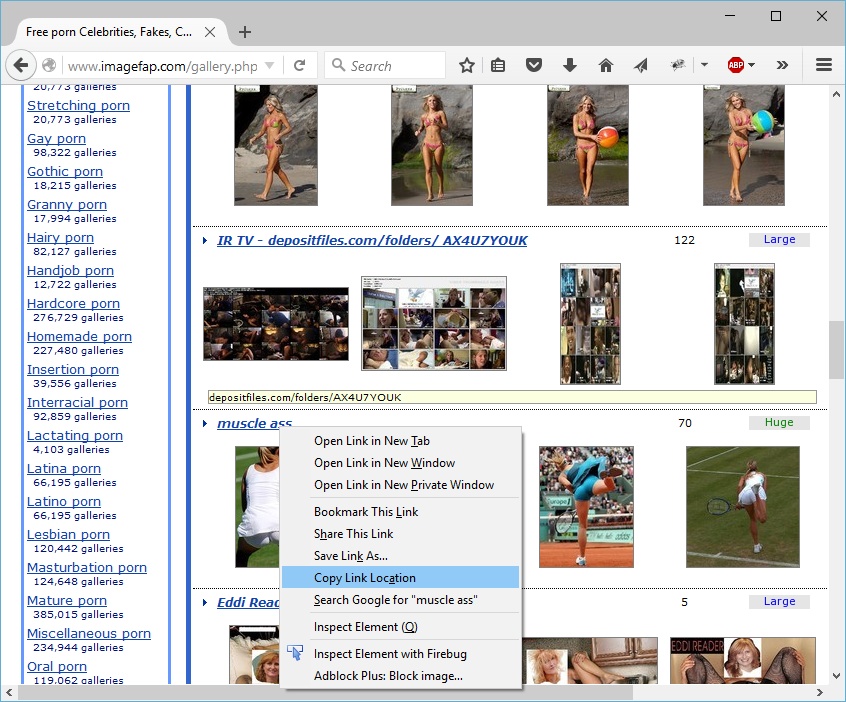Focus the address bar with imagefap.com URL

pos(162,66)
